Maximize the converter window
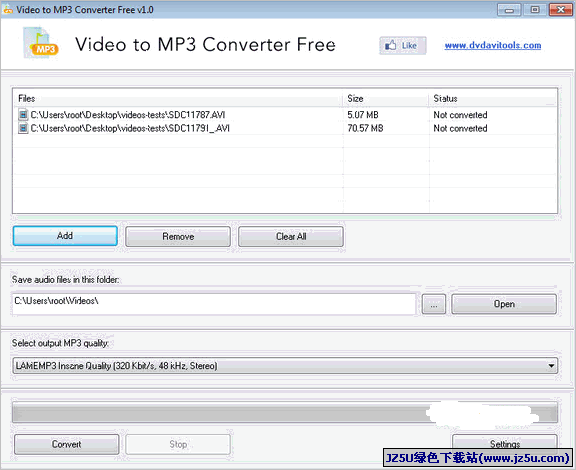576x470 pixels. coord(535,10)
